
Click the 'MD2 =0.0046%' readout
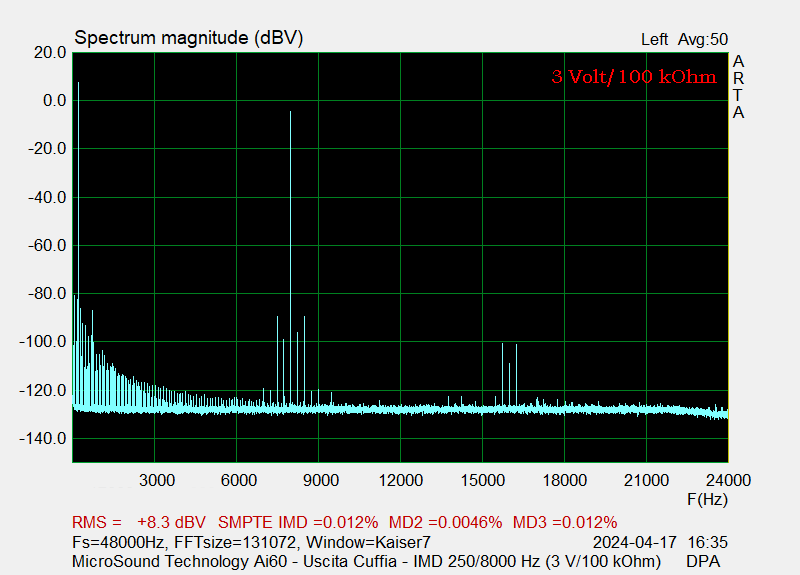[445, 522]
